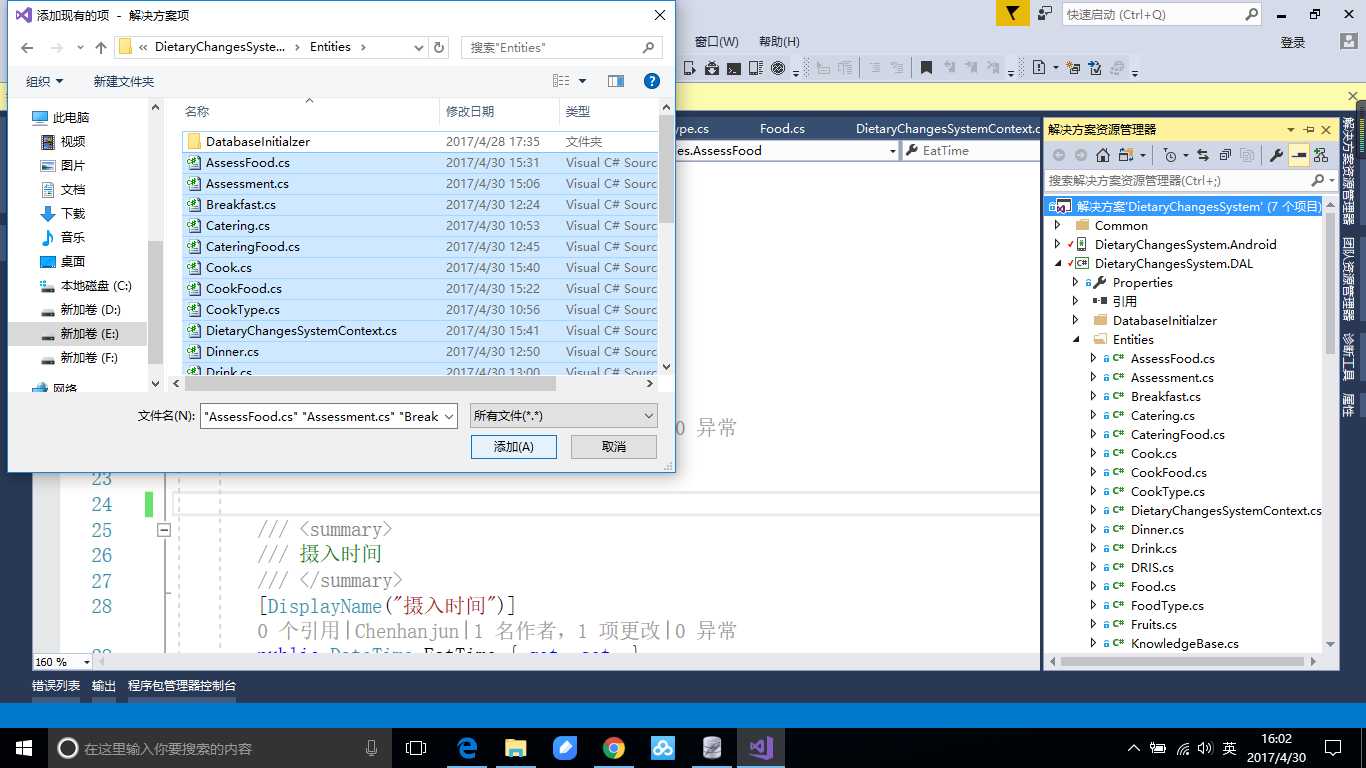Click 新建文件夹 in dialog toolbar
The height and width of the screenshot is (768, 1366).
pyautogui.click(x=124, y=81)
